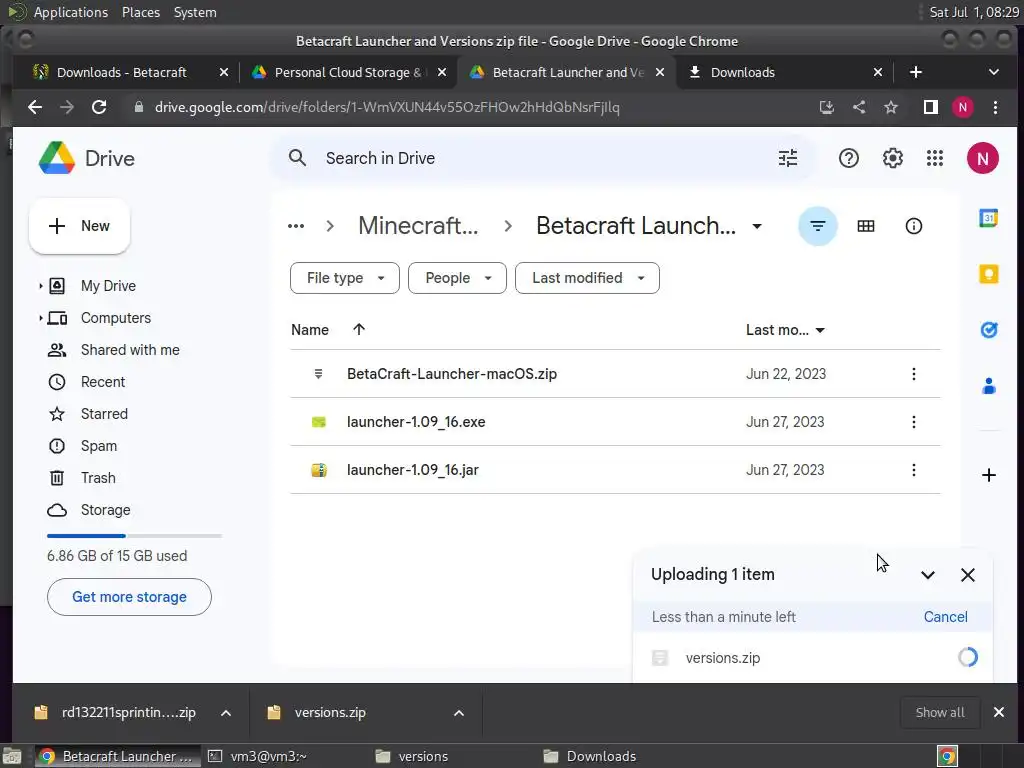Viewport: 1024px width, 768px height.
Task: Open the Last modified column sort dropdown
Action: tap(820, 330)
